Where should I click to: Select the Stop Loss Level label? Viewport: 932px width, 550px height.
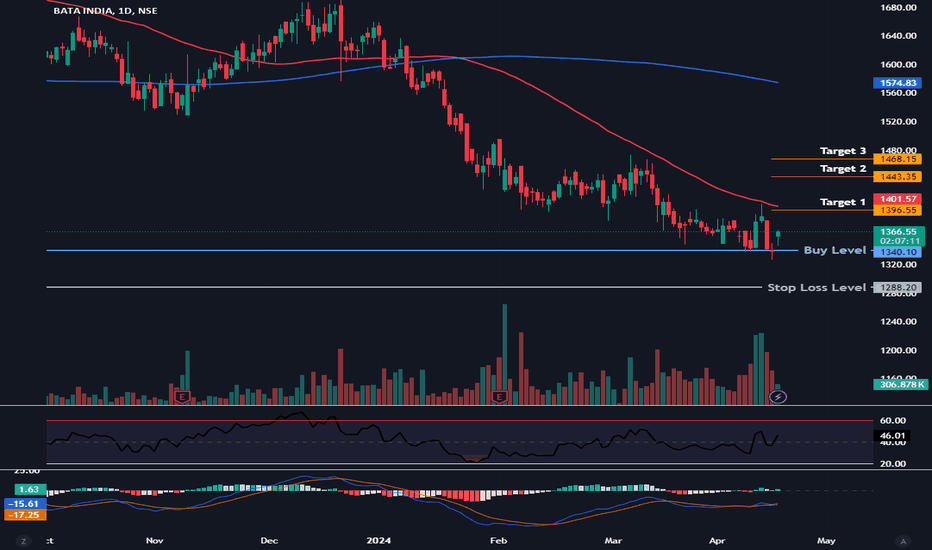click(x=817, y=288)
